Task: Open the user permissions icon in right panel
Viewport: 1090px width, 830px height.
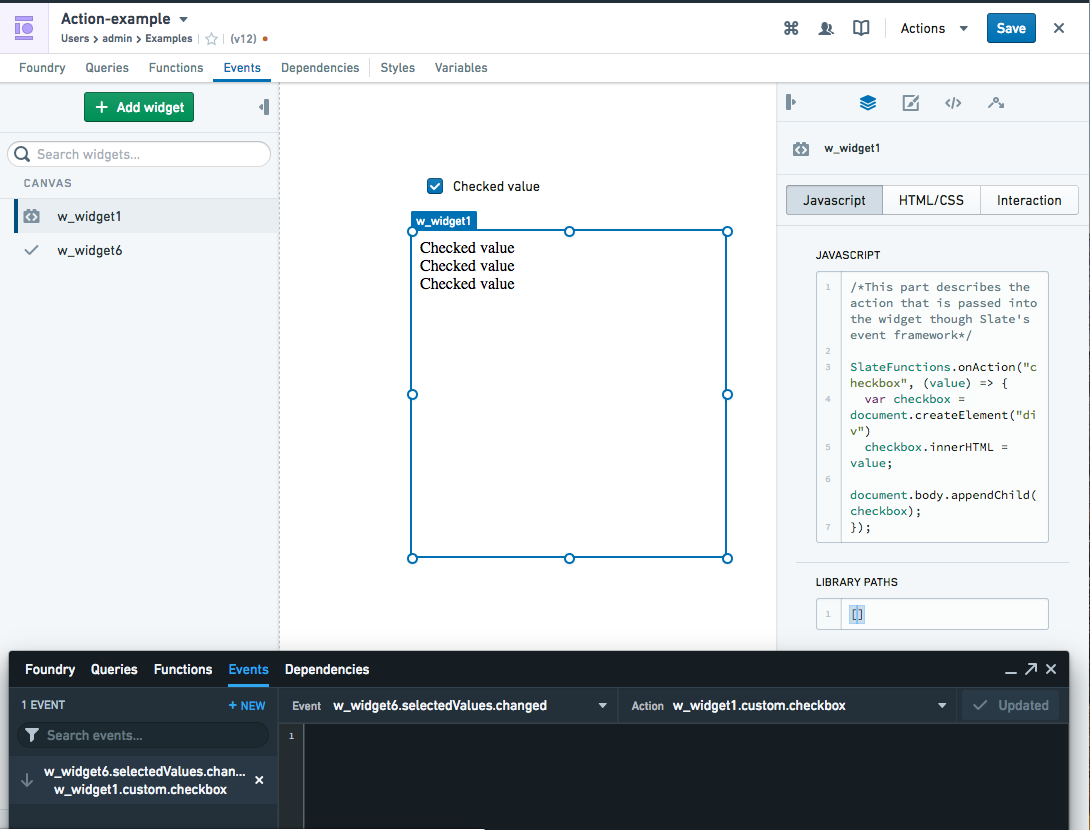Action: pyautogui.click(x=995, y=103)
